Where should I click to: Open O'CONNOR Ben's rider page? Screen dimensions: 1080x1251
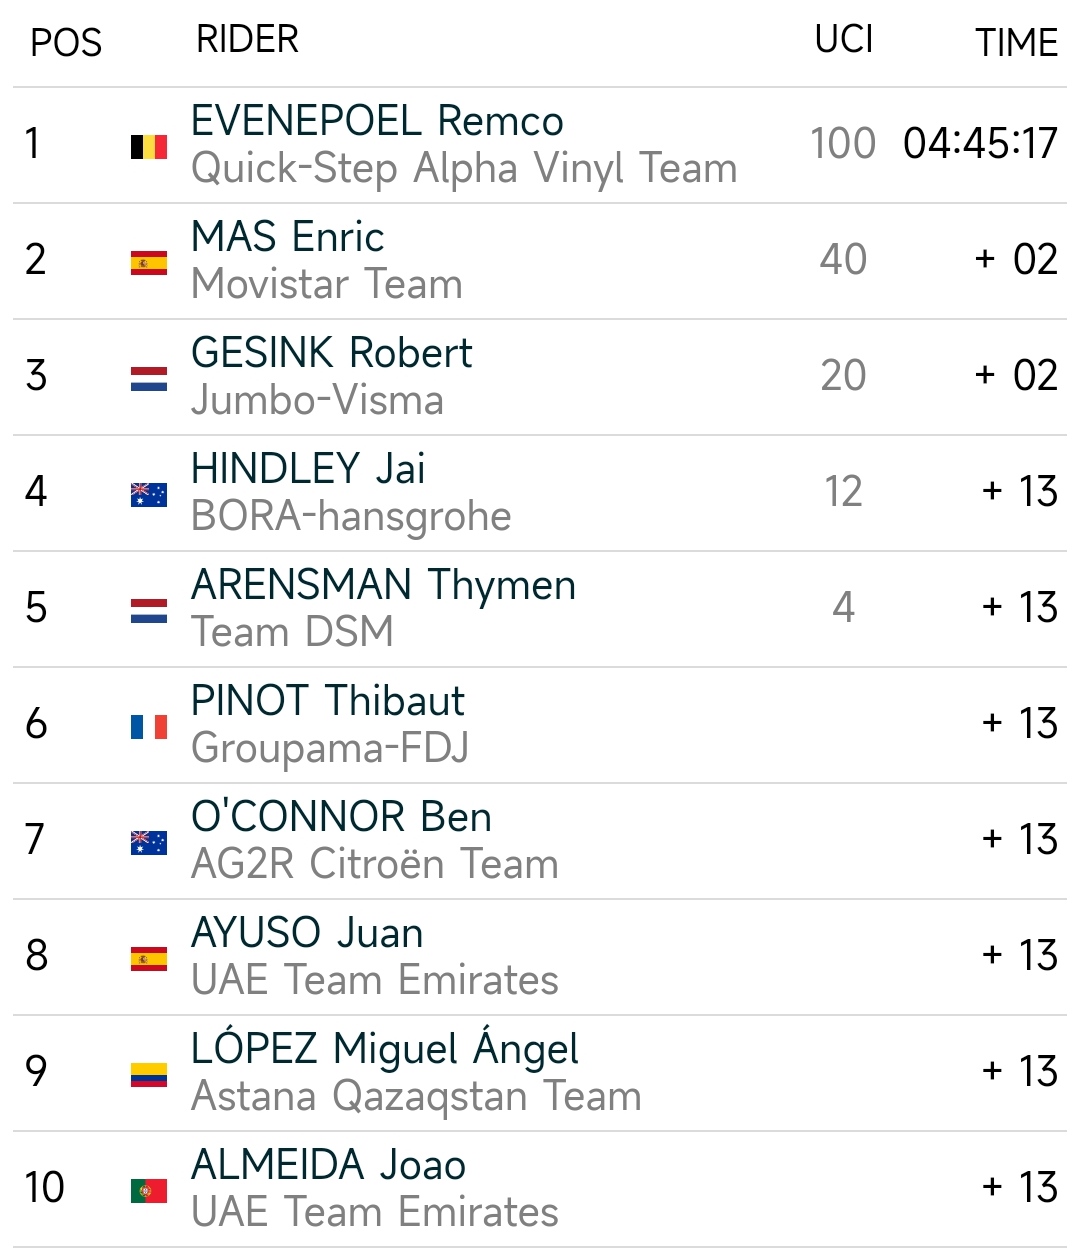[x=341, y=817]
